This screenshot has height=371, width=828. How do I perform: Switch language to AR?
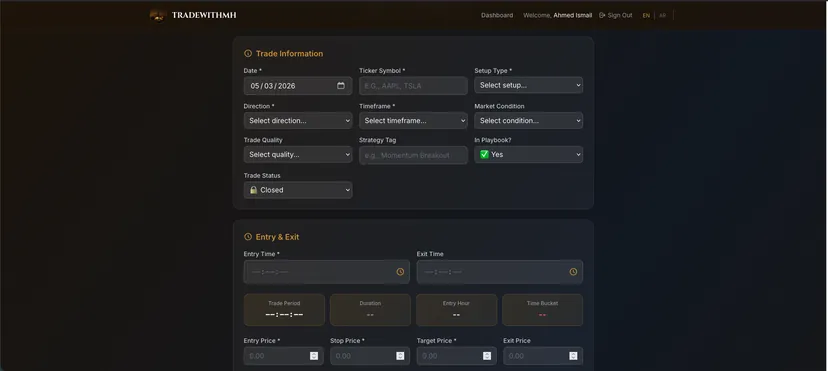pyautogui.click(x=662, y=15)
